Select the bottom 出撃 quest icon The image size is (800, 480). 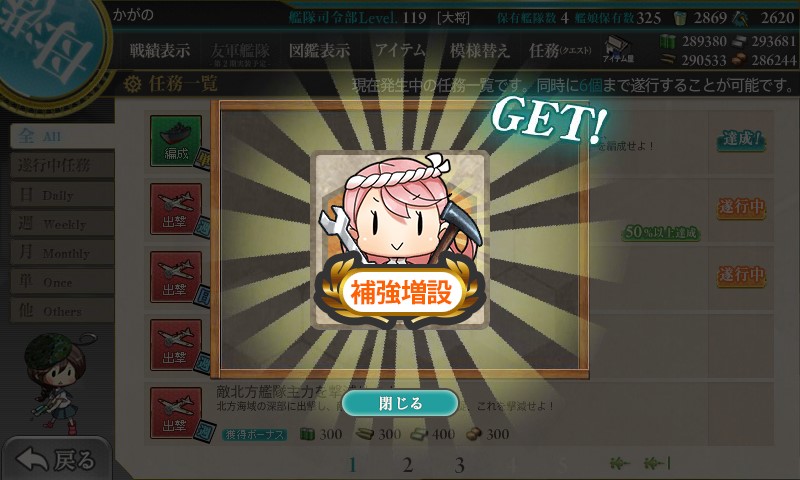pos(176,413)
